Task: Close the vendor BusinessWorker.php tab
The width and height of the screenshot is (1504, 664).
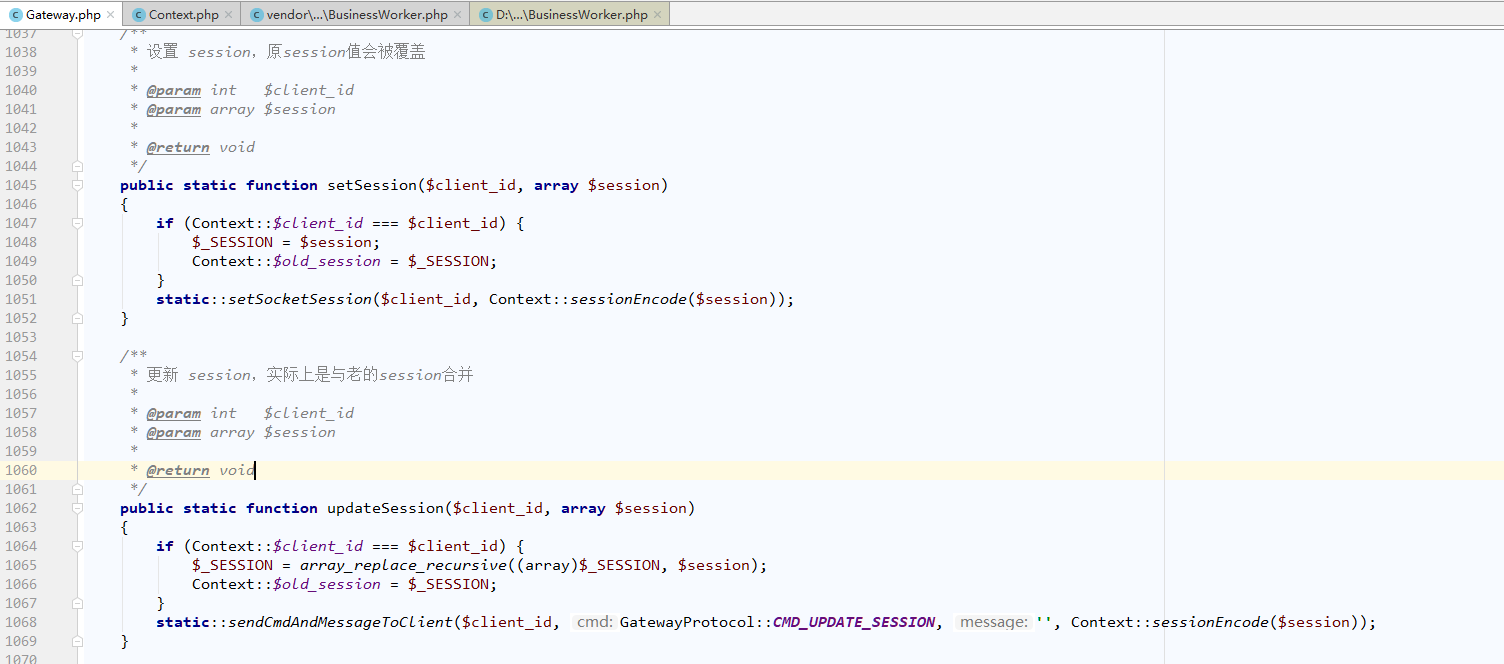Action: point(458,15)
